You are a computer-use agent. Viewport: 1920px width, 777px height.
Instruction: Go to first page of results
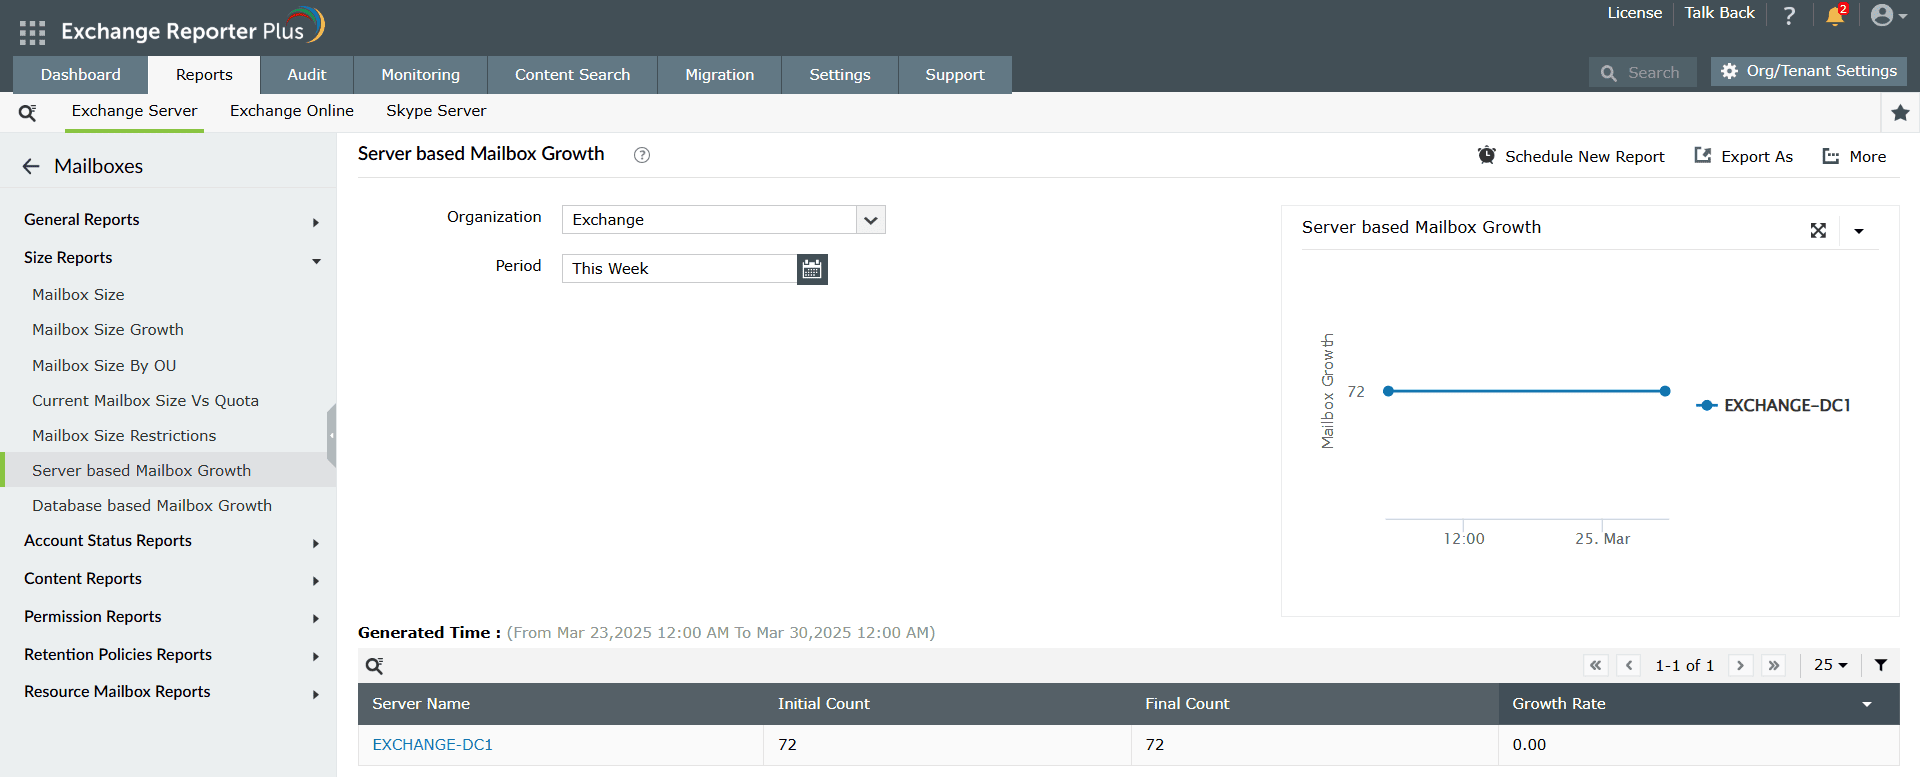pos(1596,665)
